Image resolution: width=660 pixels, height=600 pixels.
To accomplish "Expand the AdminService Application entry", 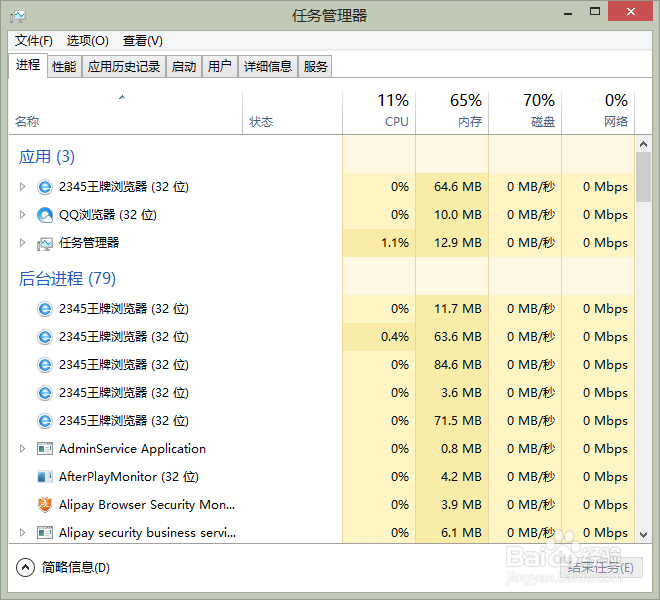I will (22, 449).
